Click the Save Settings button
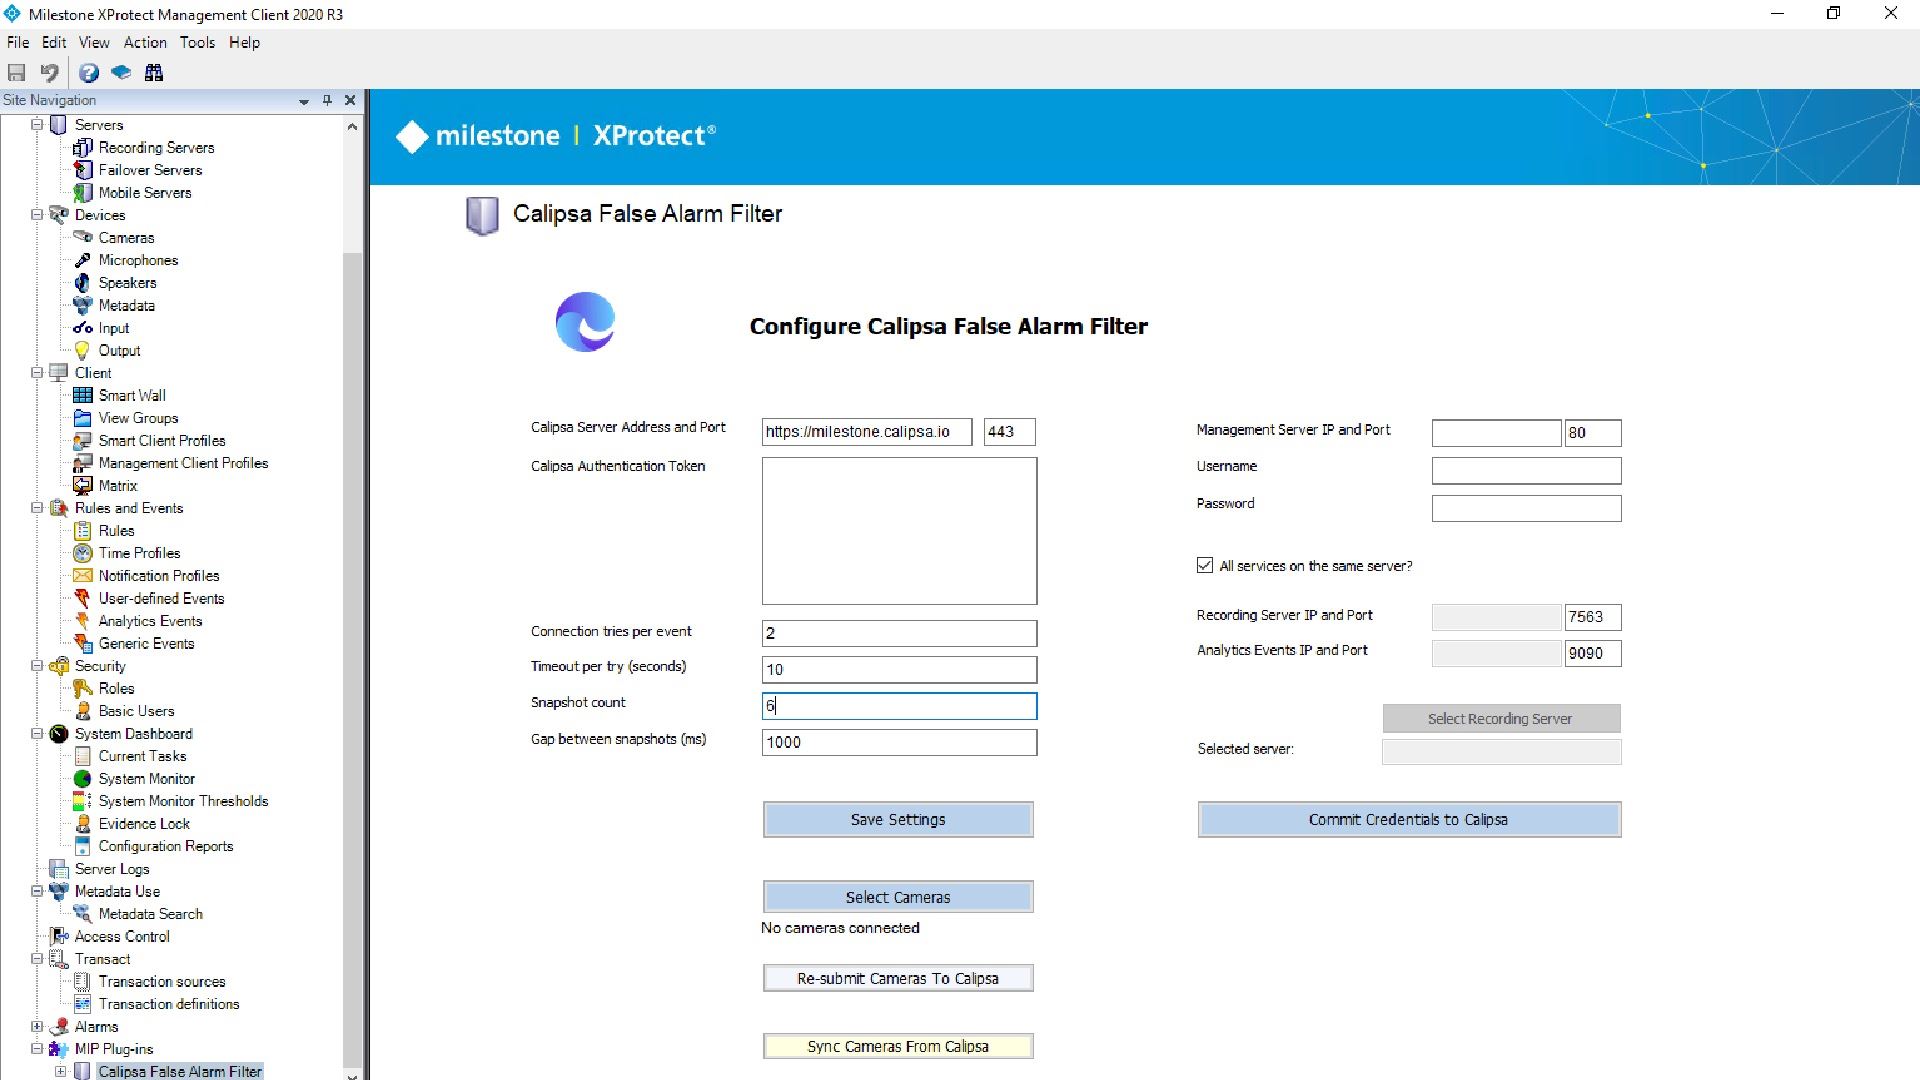 [x=898, y=819]
